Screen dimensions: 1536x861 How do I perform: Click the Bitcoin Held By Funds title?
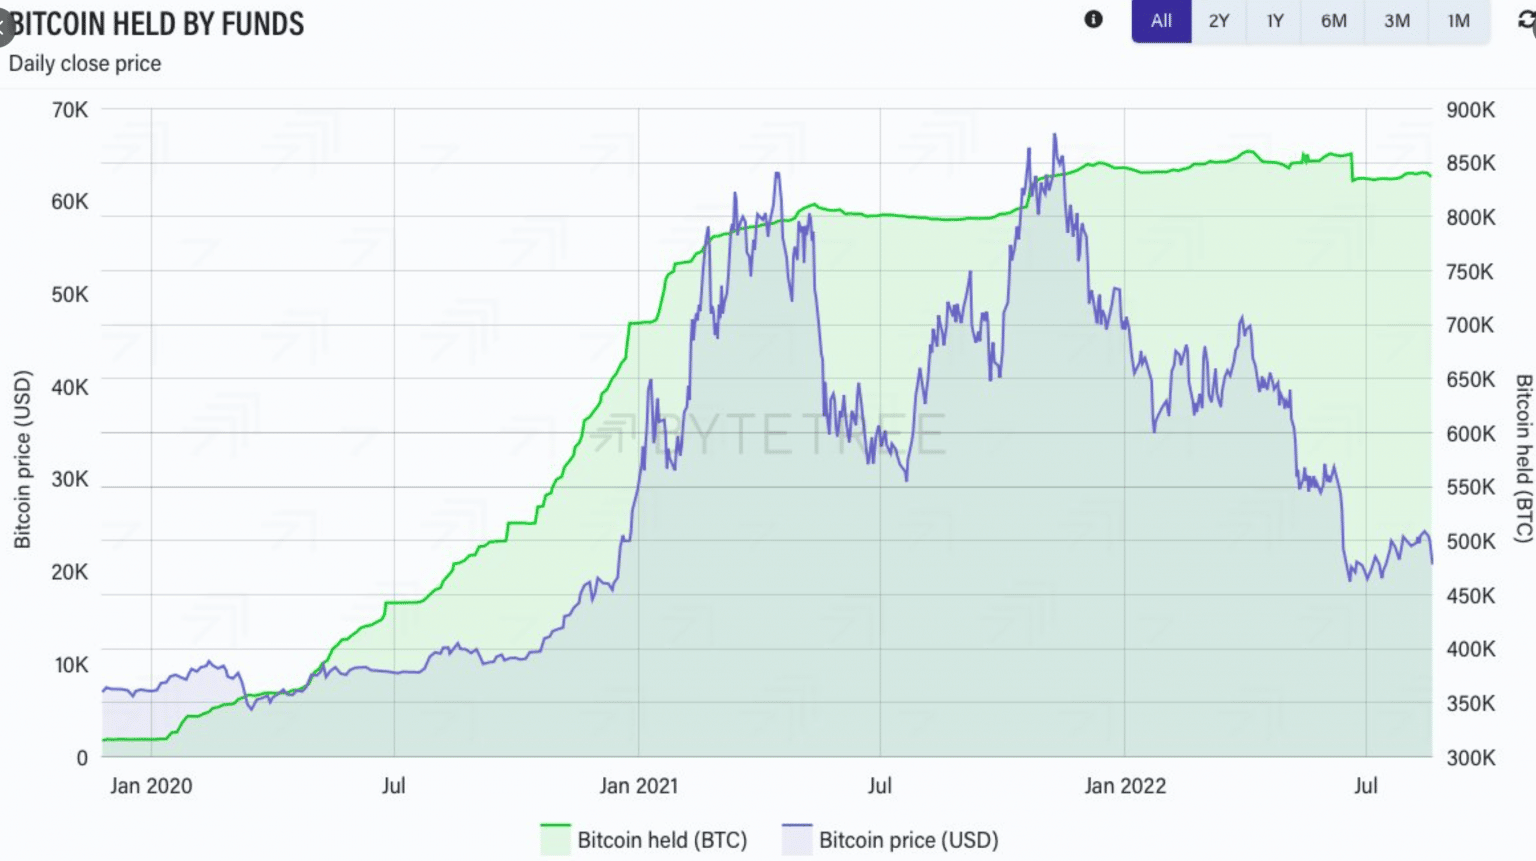click(158, 24)
